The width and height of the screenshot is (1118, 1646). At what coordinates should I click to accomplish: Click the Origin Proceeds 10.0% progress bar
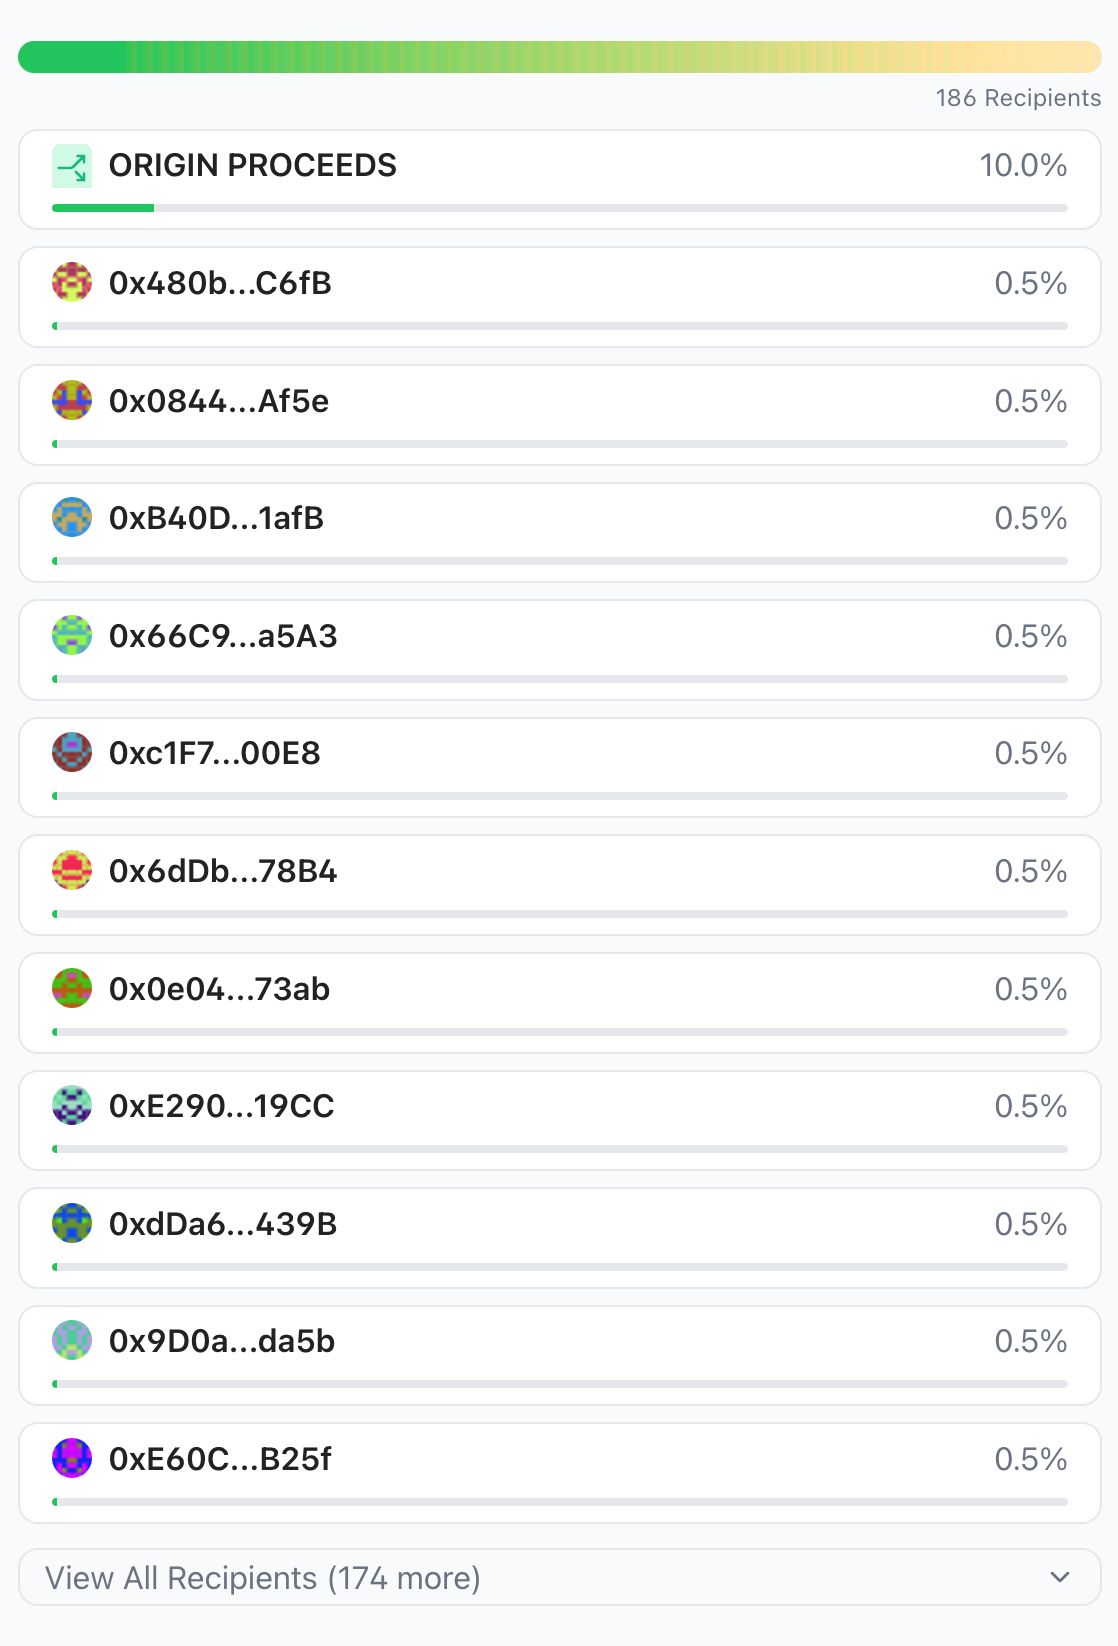pos(560,208)
